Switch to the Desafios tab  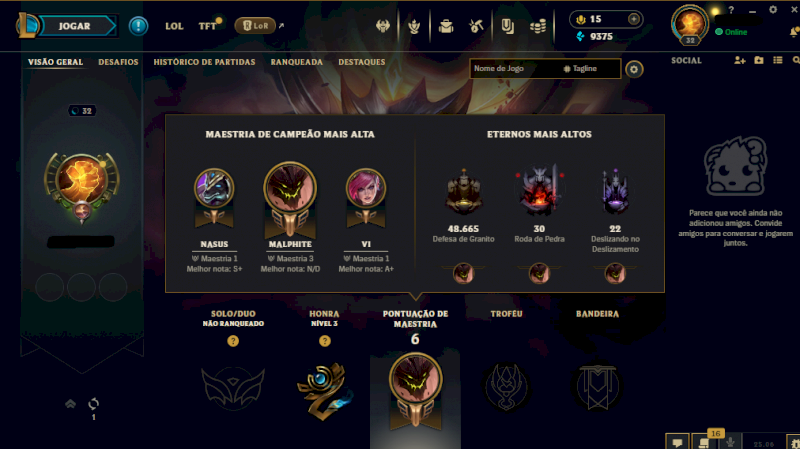tap(118, 62)
